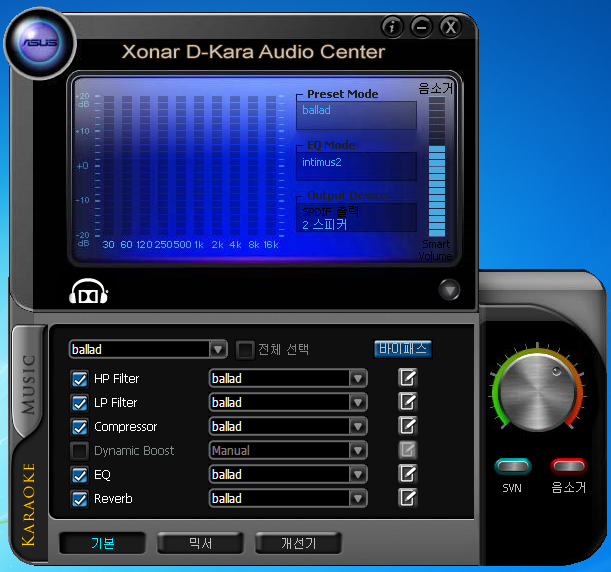
Task: Click the 16k equalizer band
Action: (271, 166)
